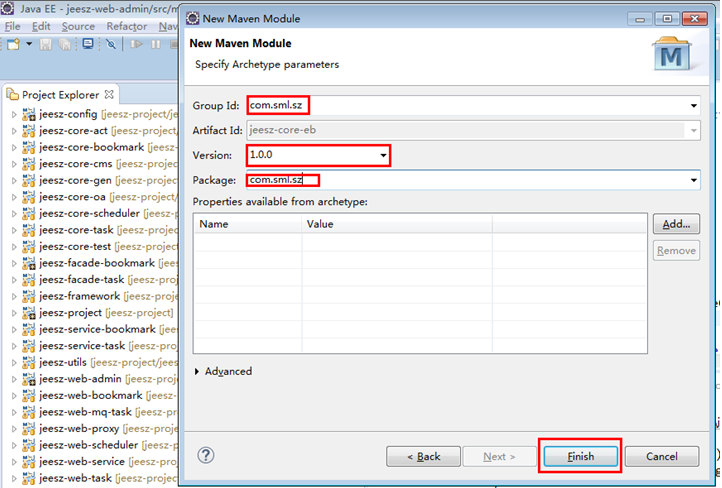Click the jeesz-project Maven project icon
This screenshot has height=488, width=722.
29,313
